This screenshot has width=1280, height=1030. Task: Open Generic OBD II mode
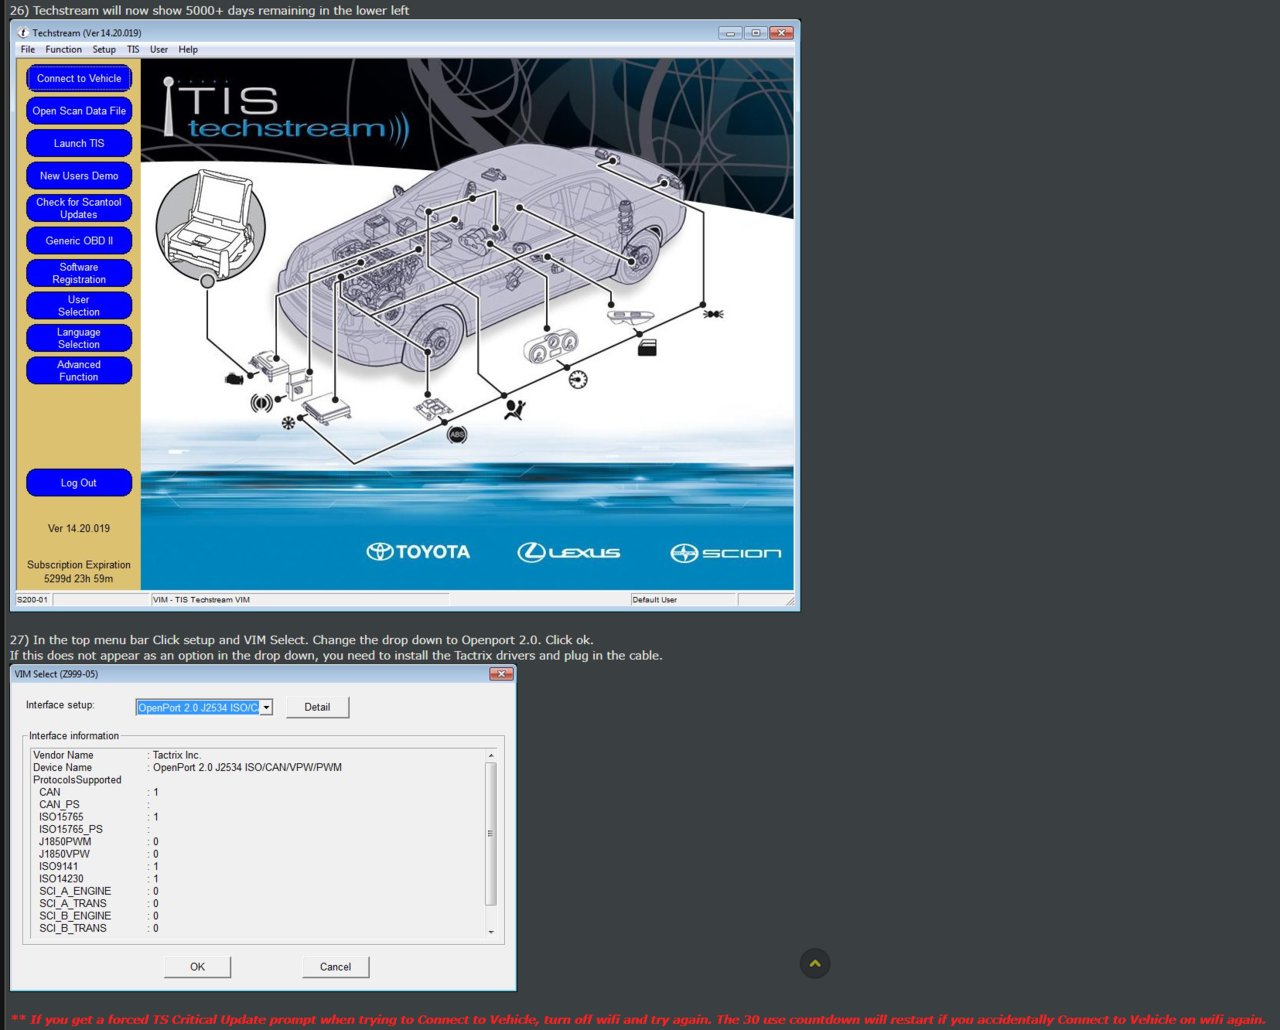[x=79, y=241]
